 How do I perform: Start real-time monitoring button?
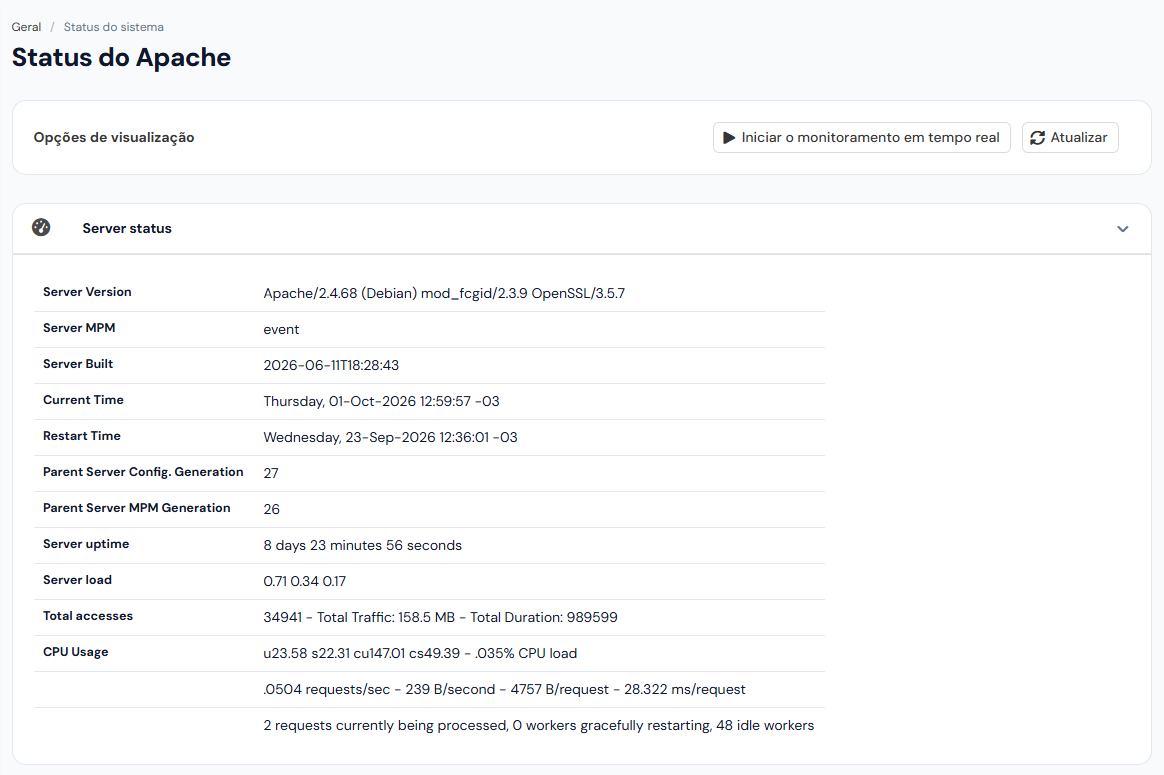[861, 137]
